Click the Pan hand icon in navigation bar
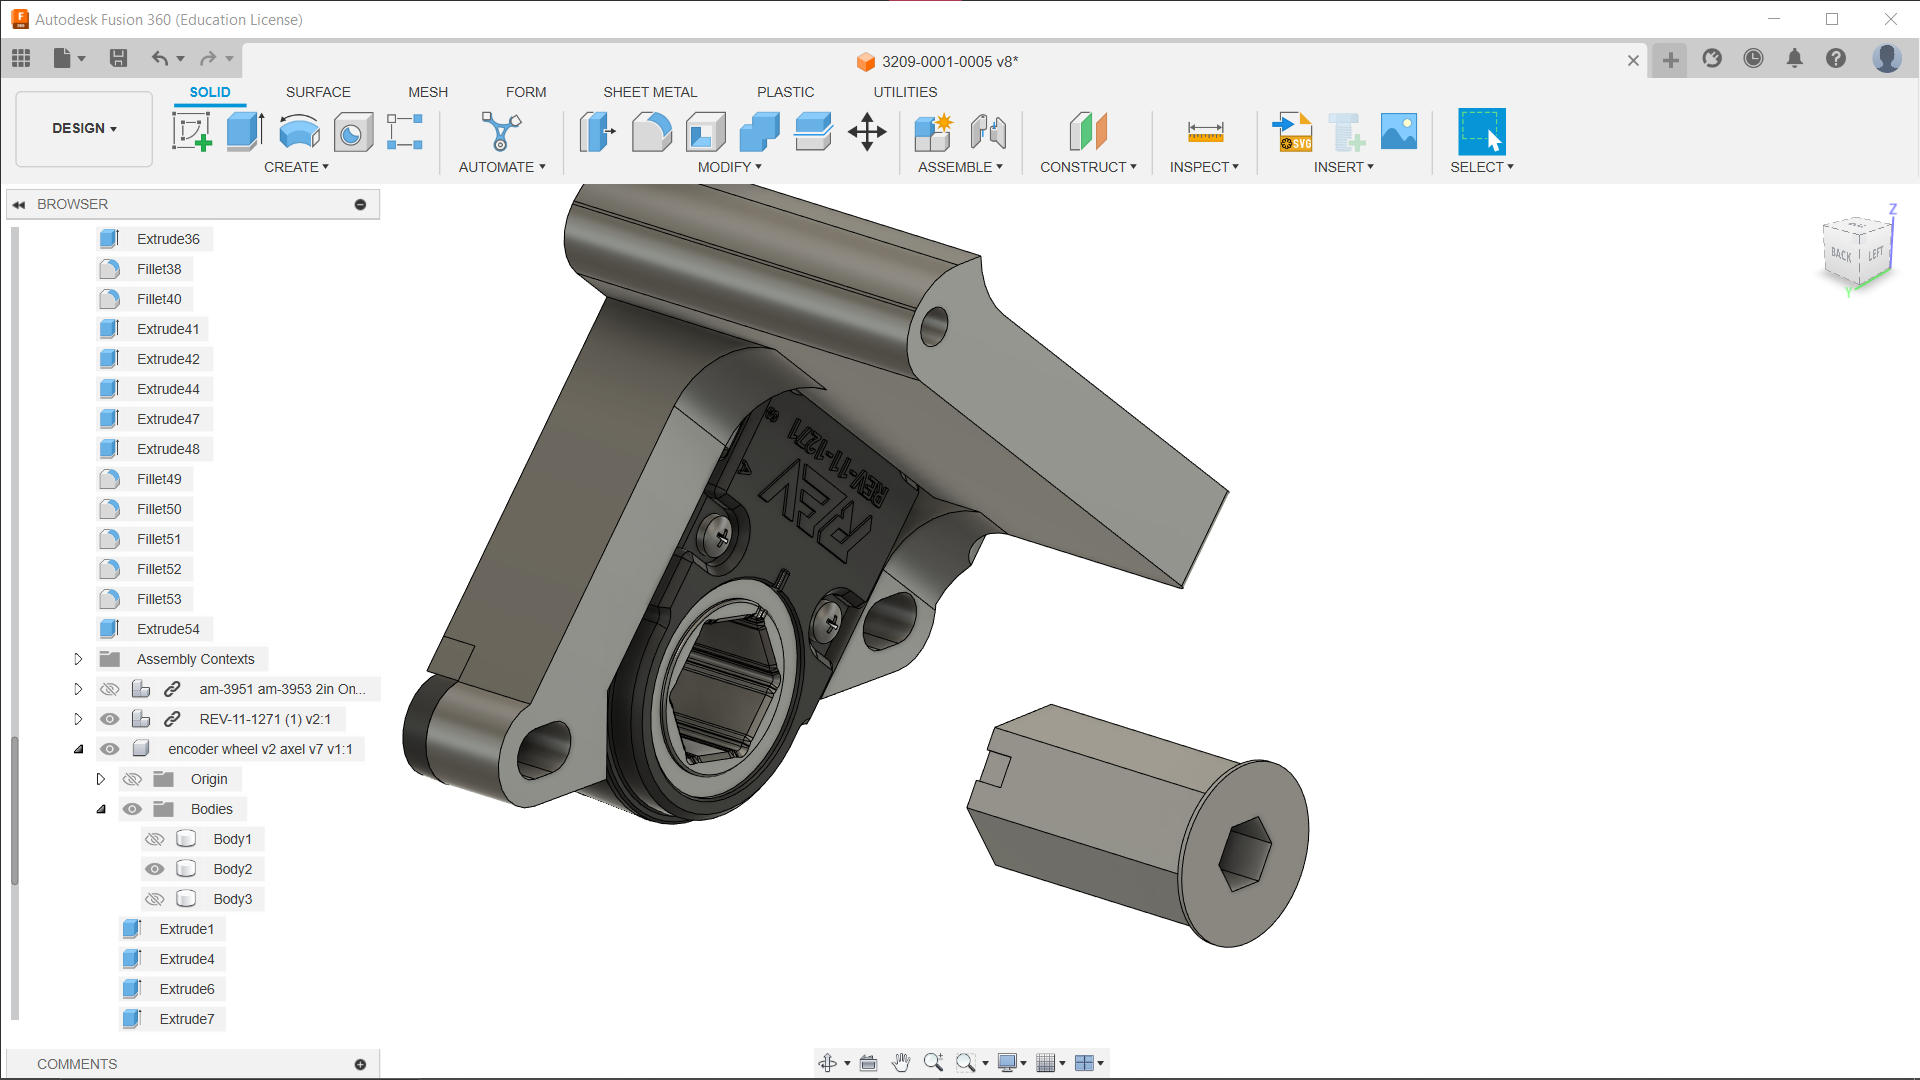 point(901,1062)
